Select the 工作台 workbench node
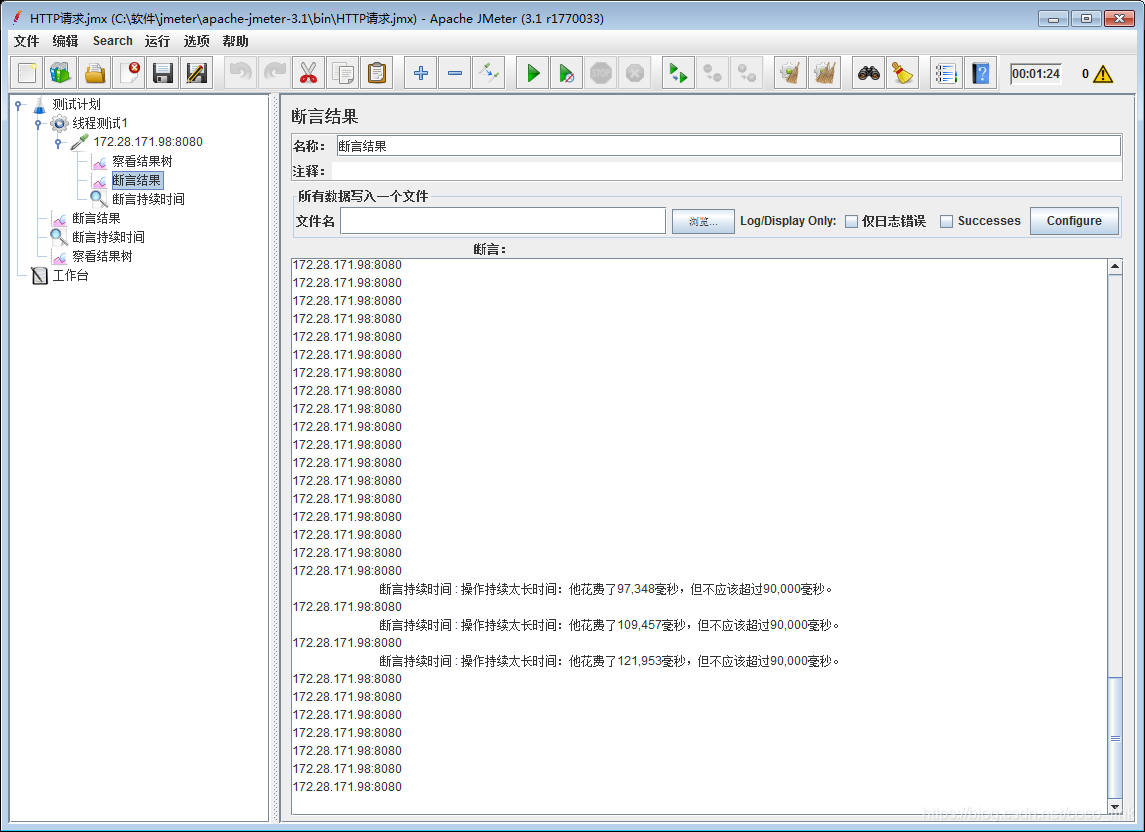The height and width of the screenshot is (832, 1145). (70, 275)
